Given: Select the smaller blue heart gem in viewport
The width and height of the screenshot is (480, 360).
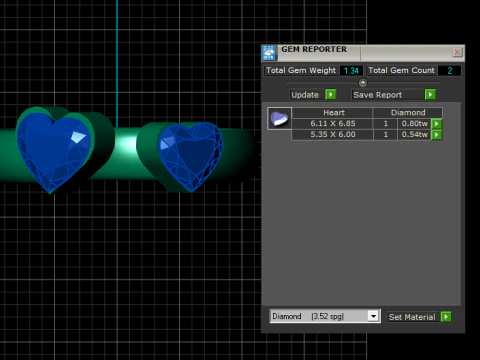Looking at the screenshot, I should [x=191, y=155].
